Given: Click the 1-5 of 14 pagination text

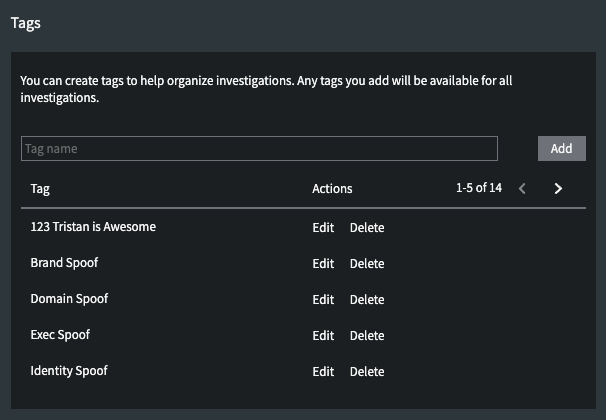Looking at the screenshot, I should click(479, 188).
